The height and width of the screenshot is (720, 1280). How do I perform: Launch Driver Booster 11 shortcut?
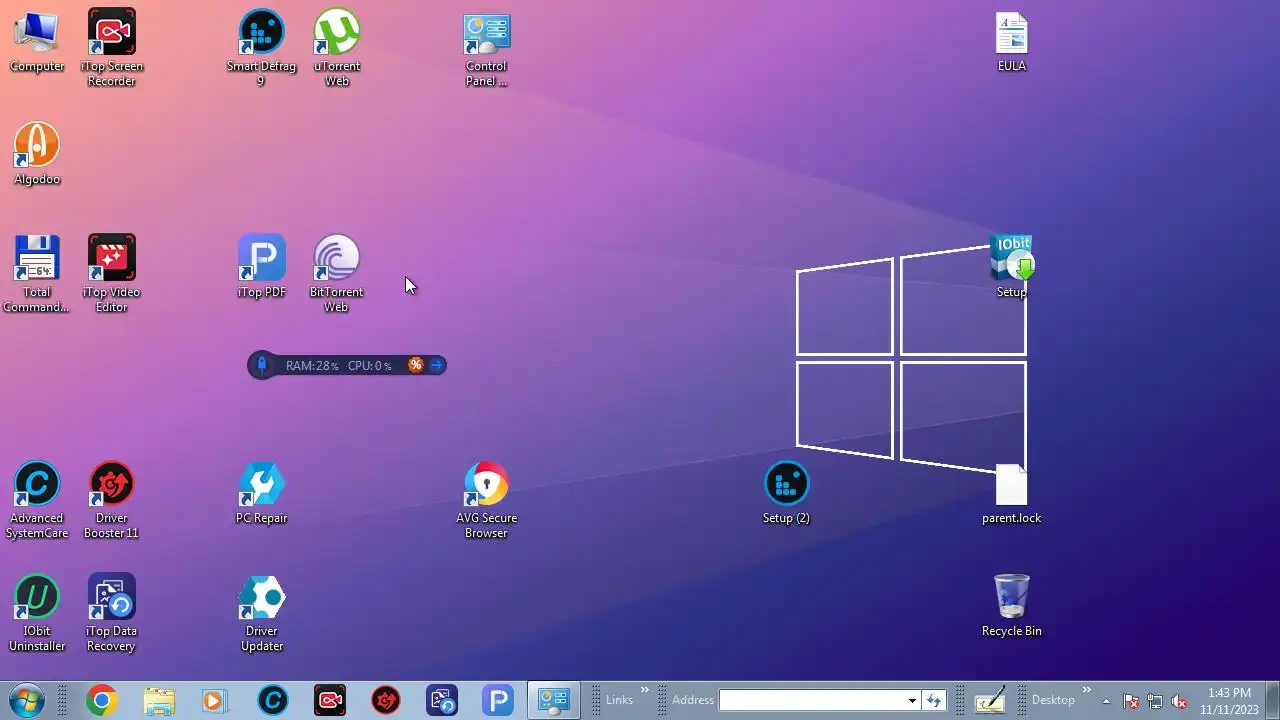click(x=111, y=499)
